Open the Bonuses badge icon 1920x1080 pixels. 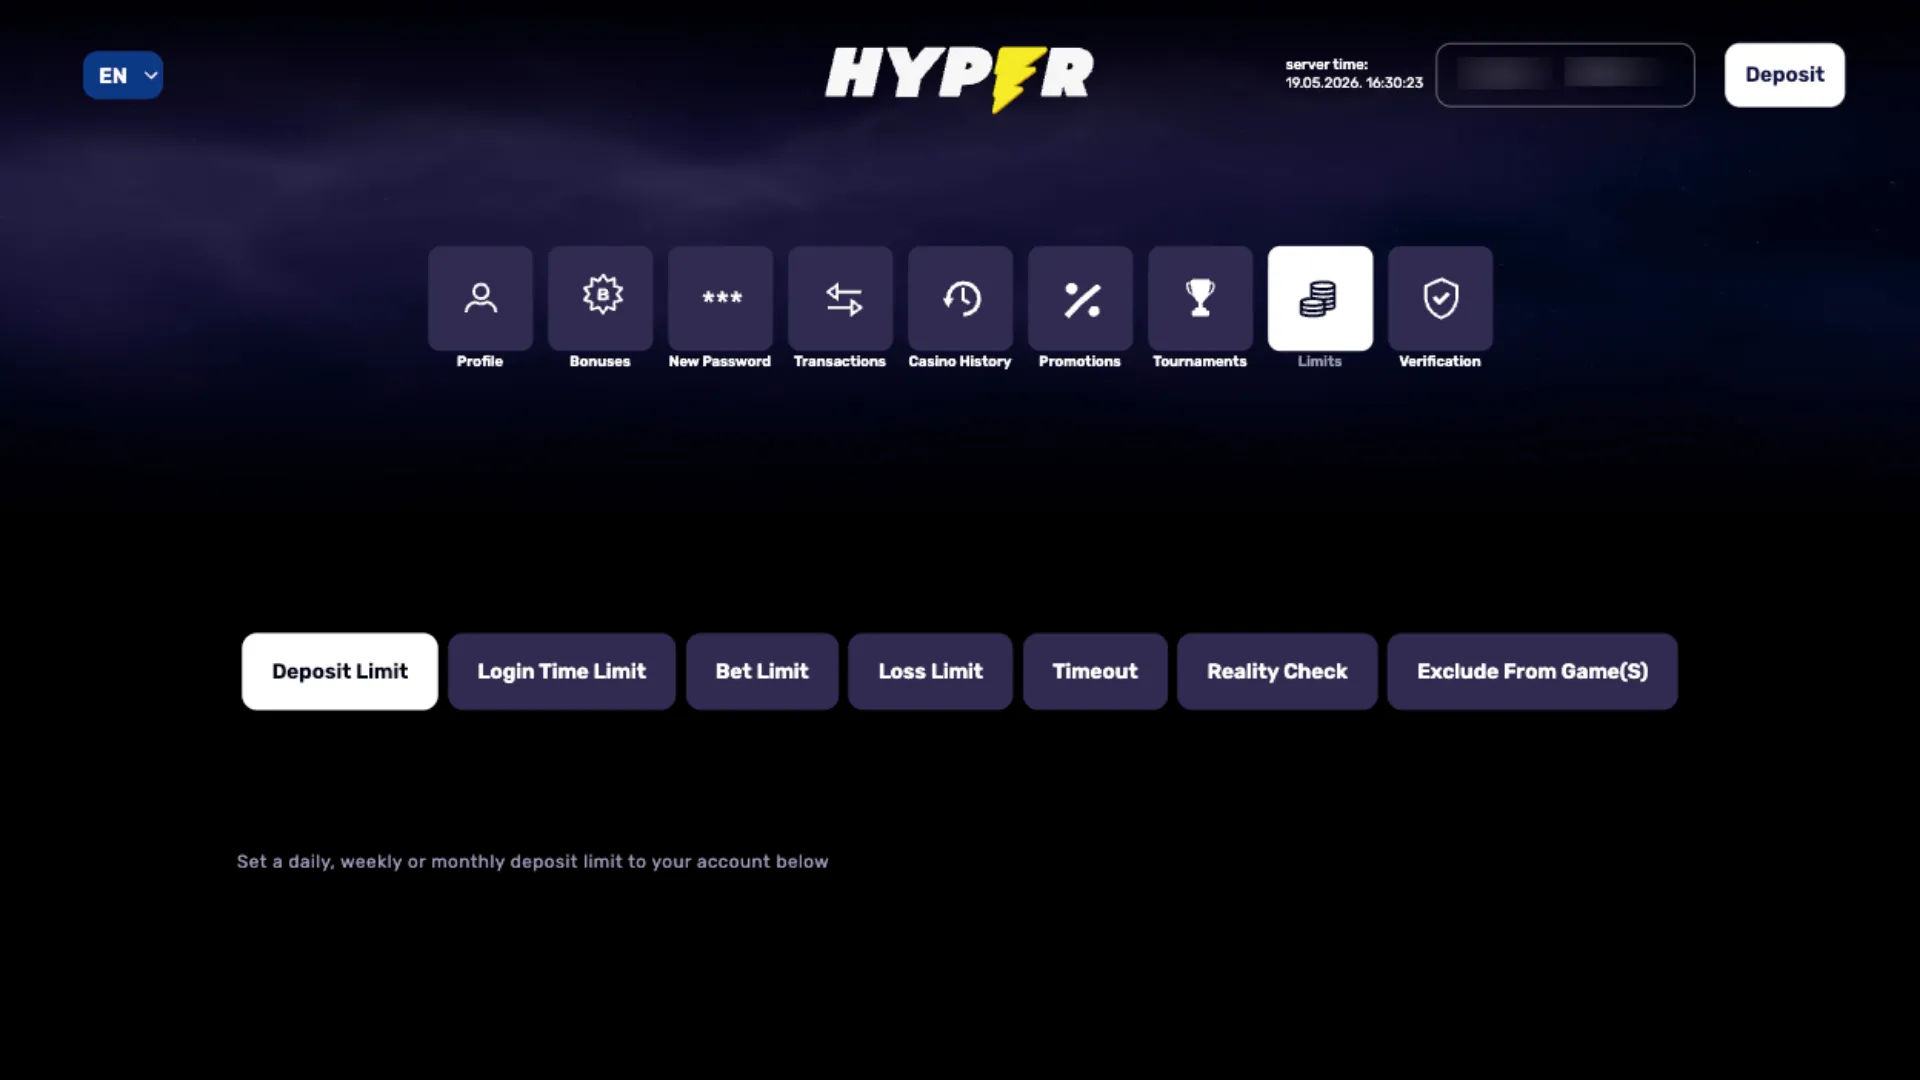pyautogui.click(x=600, y=298)
